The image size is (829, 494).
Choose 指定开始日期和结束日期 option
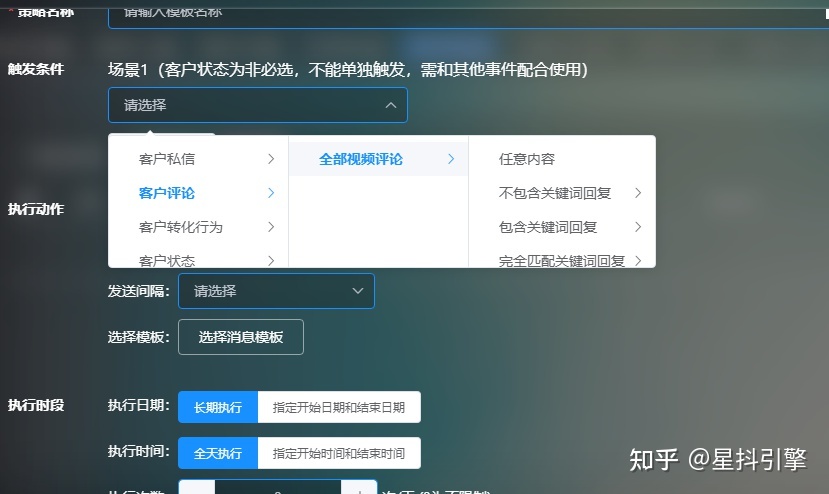tap(339, 407)
